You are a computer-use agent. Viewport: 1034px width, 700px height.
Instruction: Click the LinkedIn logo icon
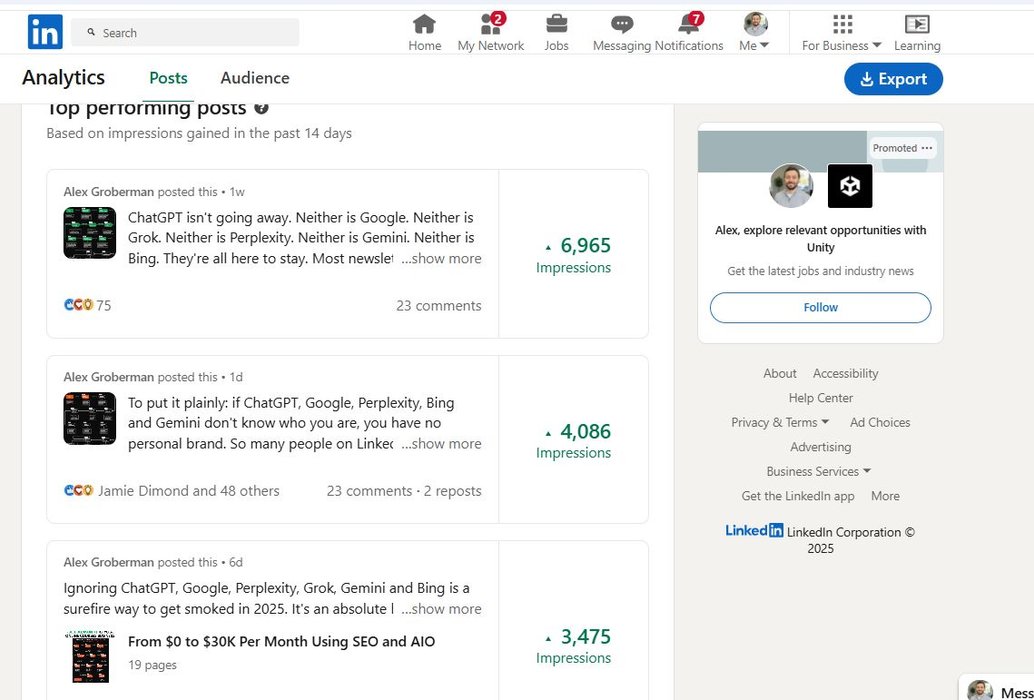(x=45, y=32)
